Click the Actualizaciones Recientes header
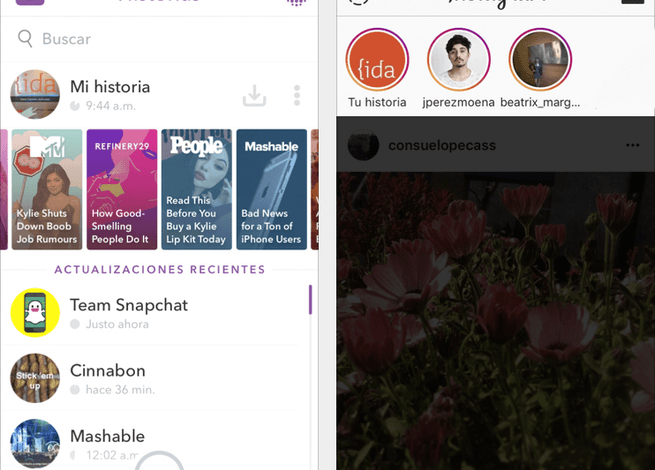 coord(160,269)
